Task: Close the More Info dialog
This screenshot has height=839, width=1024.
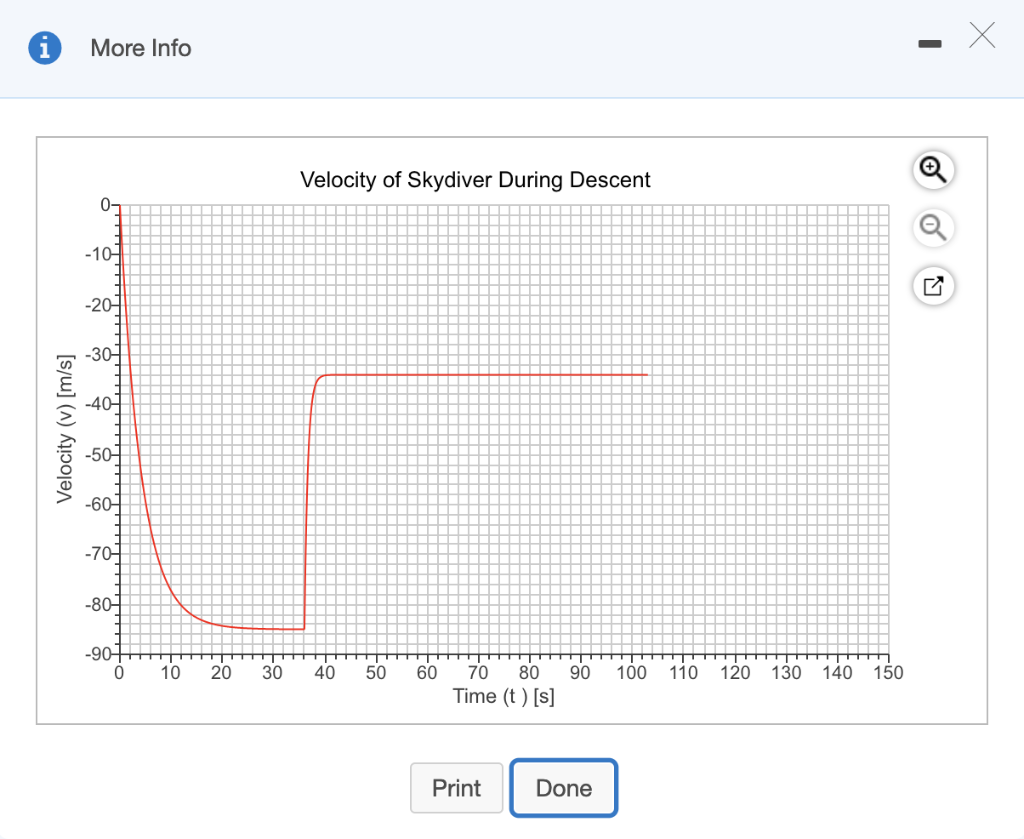Action: (982, 35)
